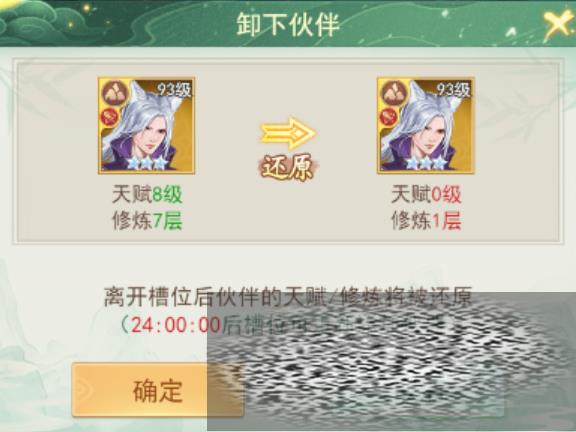
Task: Click the red 24:00:00 countdown timer
Action: [176, 325]
